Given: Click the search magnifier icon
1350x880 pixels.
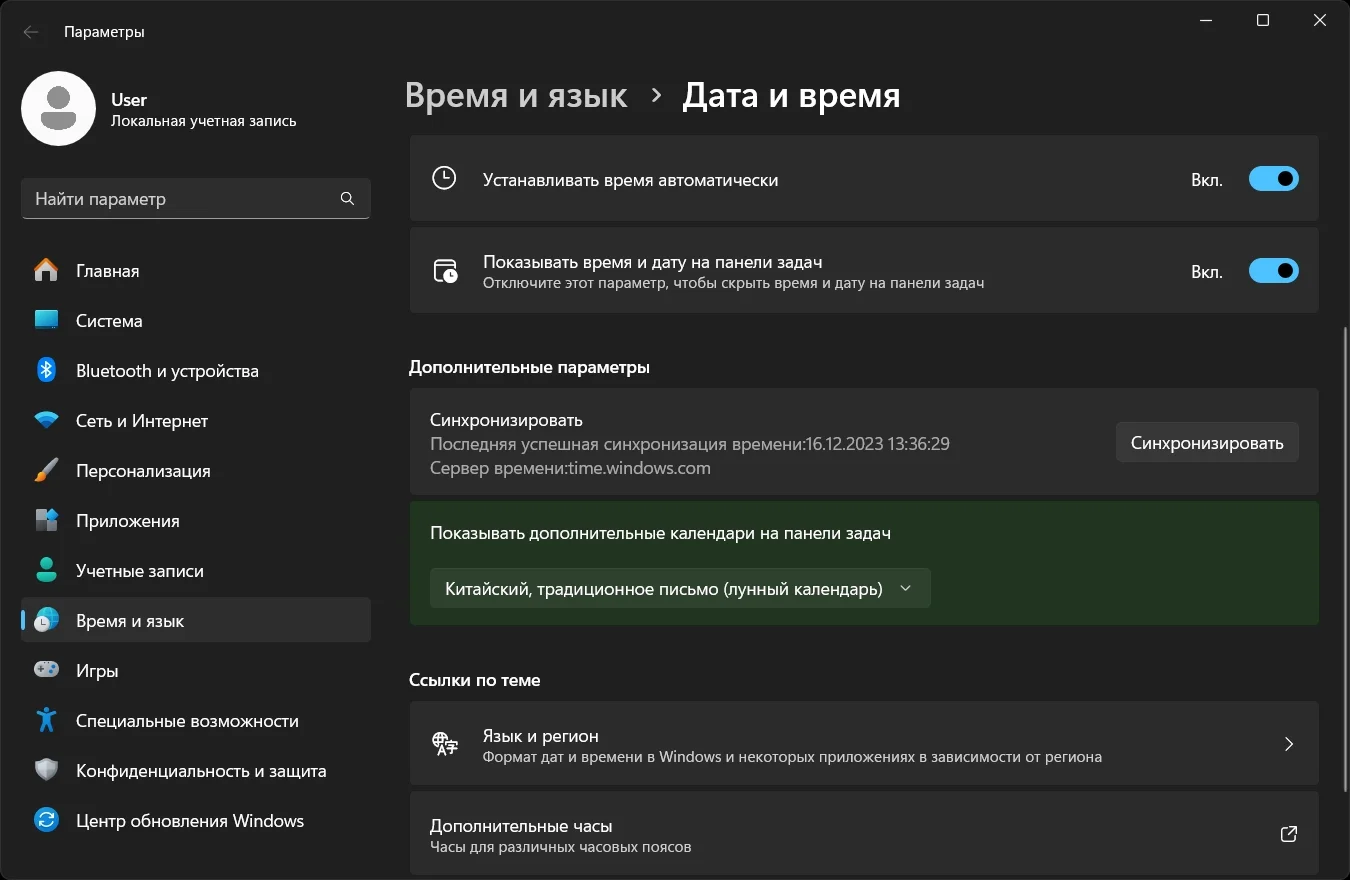Looking at the screenshot, I should point(347,198).
